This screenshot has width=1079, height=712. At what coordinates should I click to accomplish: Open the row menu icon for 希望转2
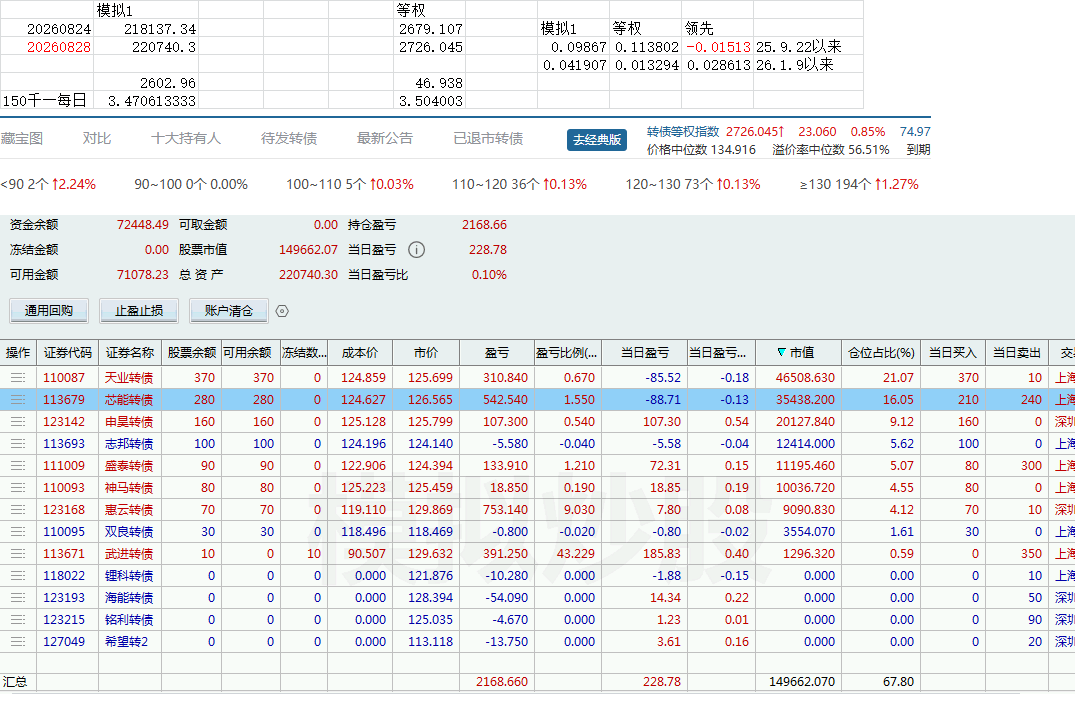point(18,642)
